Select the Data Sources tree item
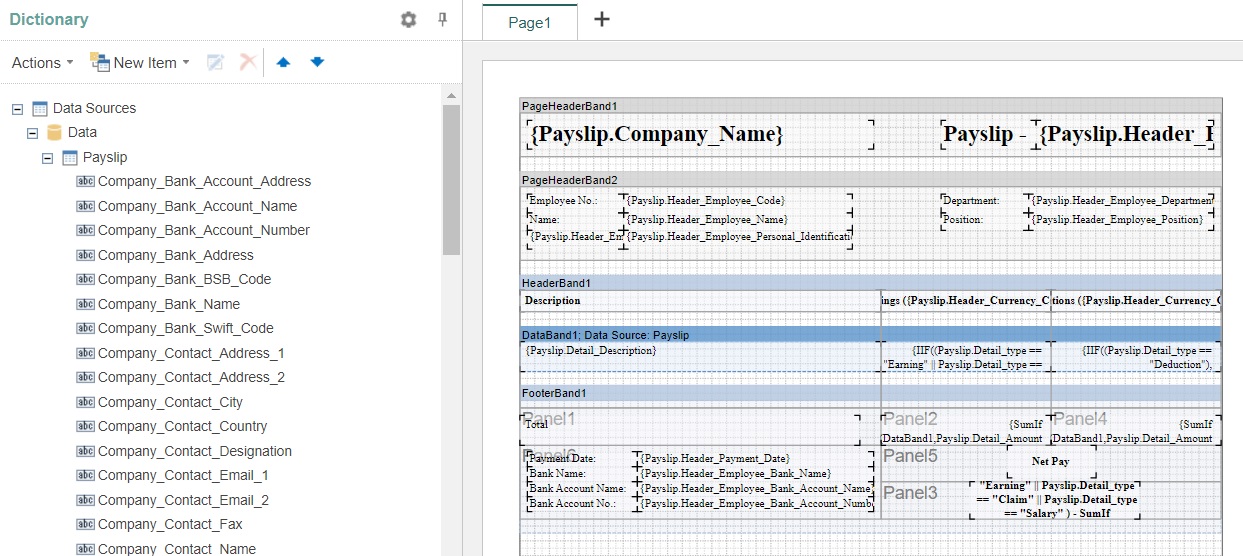Screen dimensions: 1243x556 pos(94,108)
